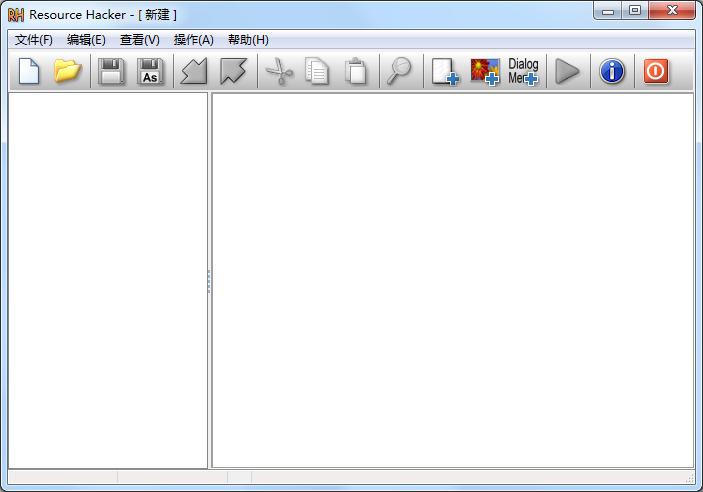Click the Save As floppy icon
The height and width of the screenshot is (492, 703).
click(x=150, y=71)
